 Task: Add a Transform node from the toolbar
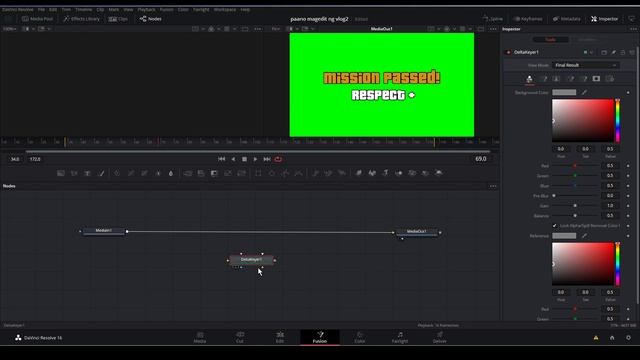[x=242, y=173]
